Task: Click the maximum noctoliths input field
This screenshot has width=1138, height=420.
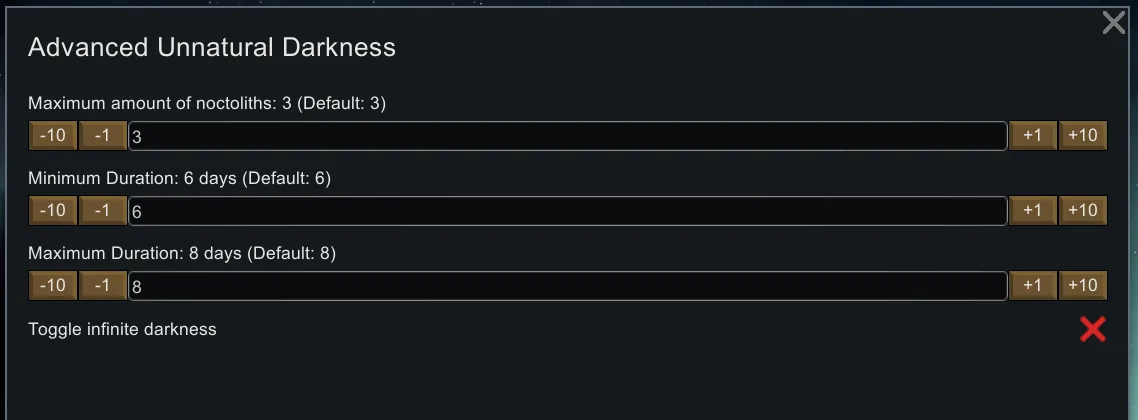Action: click(x=567, y=136)
